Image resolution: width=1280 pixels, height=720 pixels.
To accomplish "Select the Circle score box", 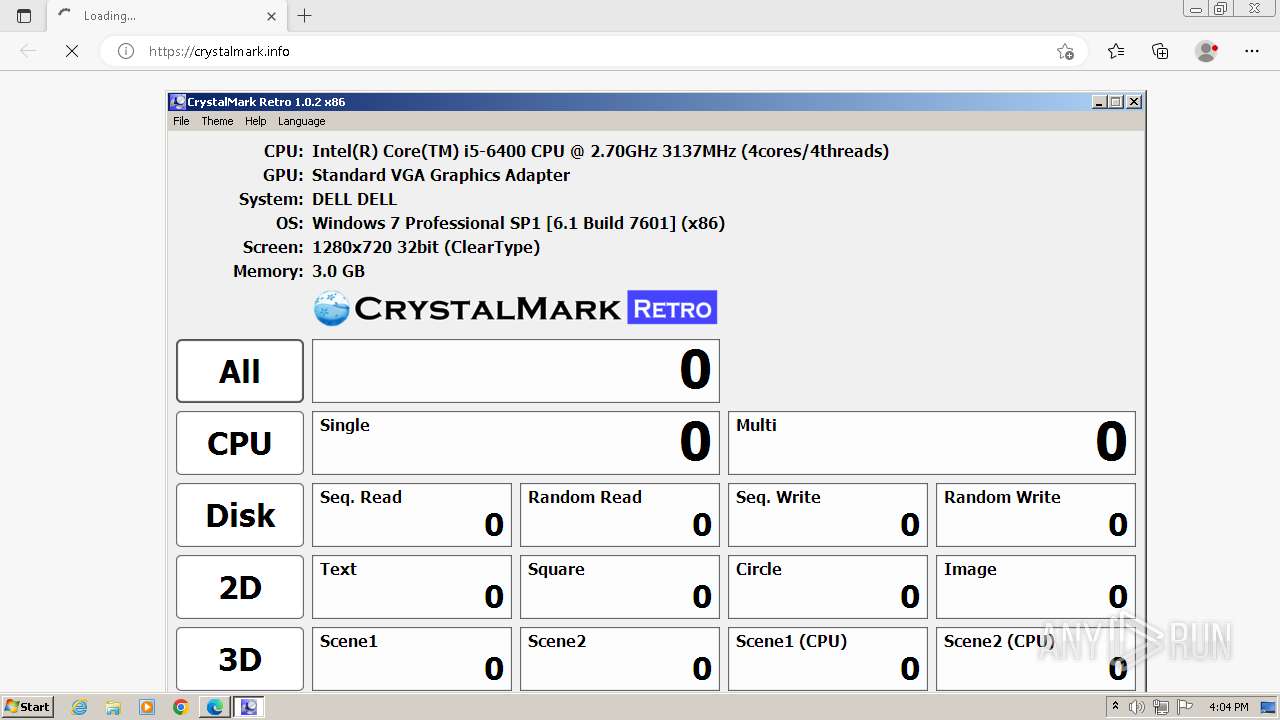I will click(828, 587).
